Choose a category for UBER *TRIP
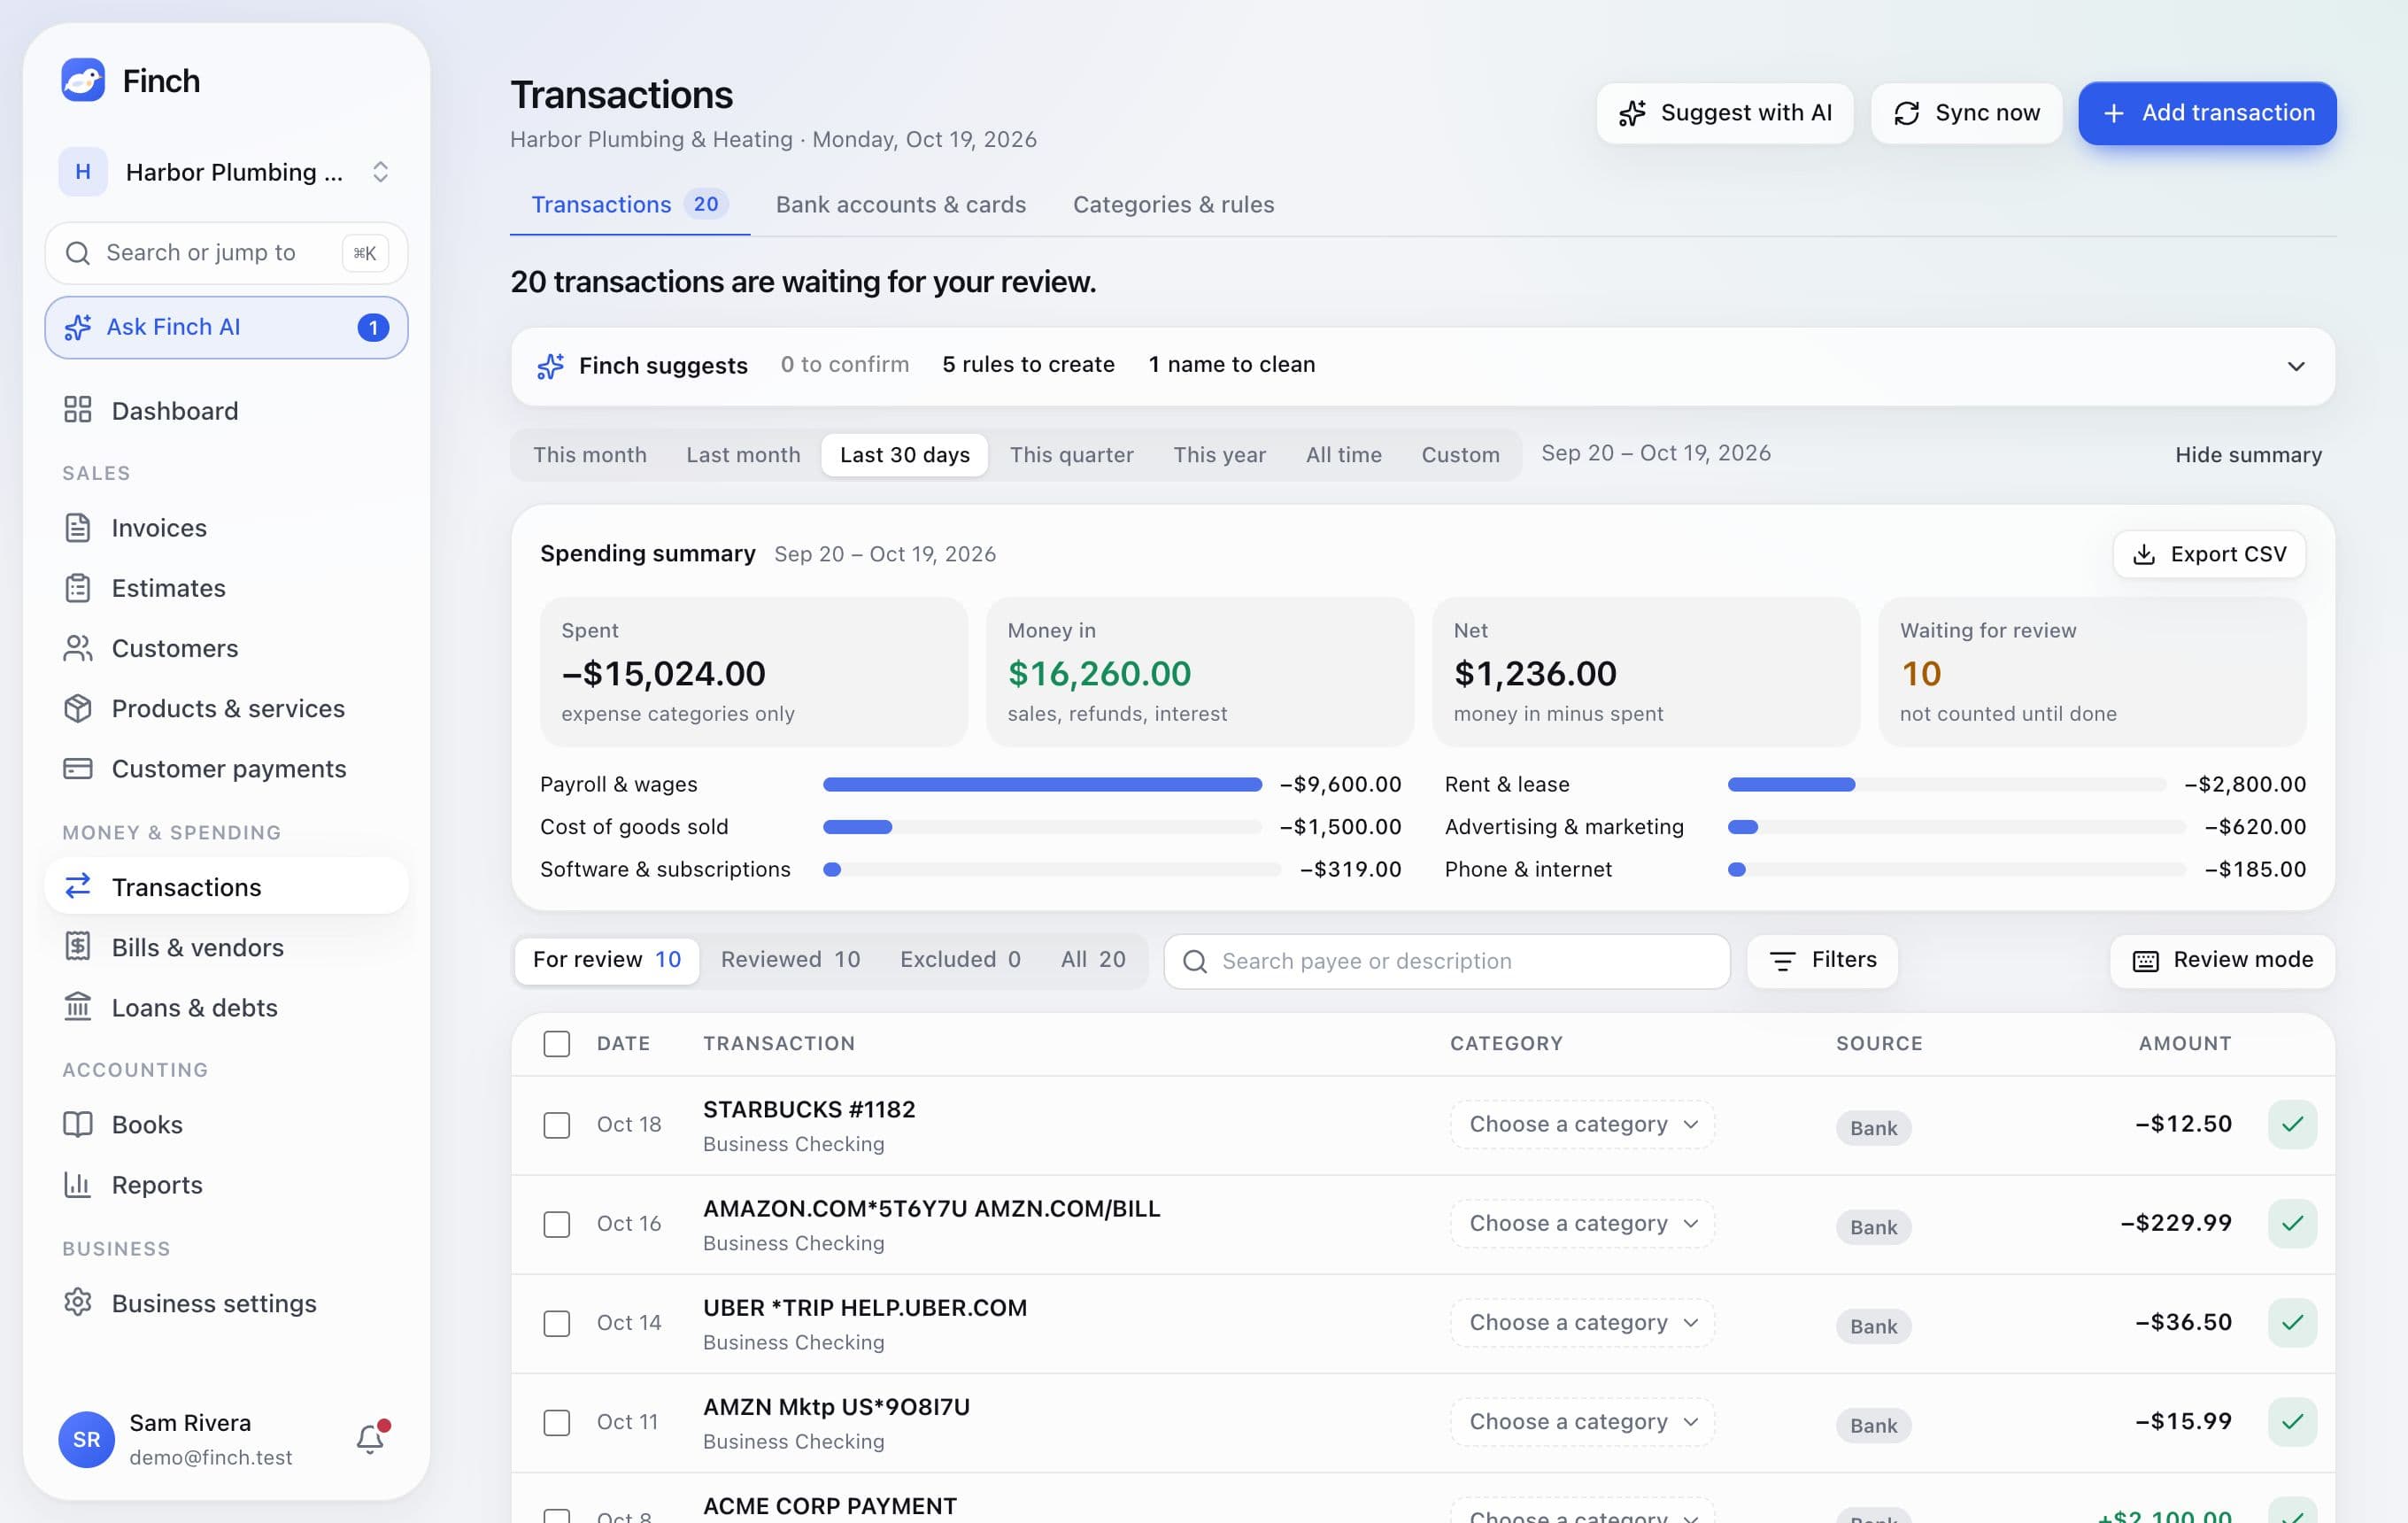The height and width of the screenshot is (1523, 2408). pyautogui.click(x=1583, y=1322)
